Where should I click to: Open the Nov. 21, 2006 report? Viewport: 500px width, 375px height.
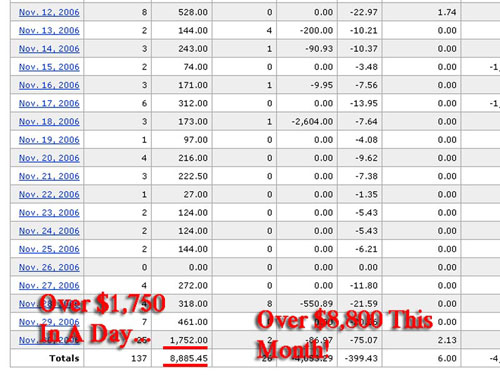(49, 176)
